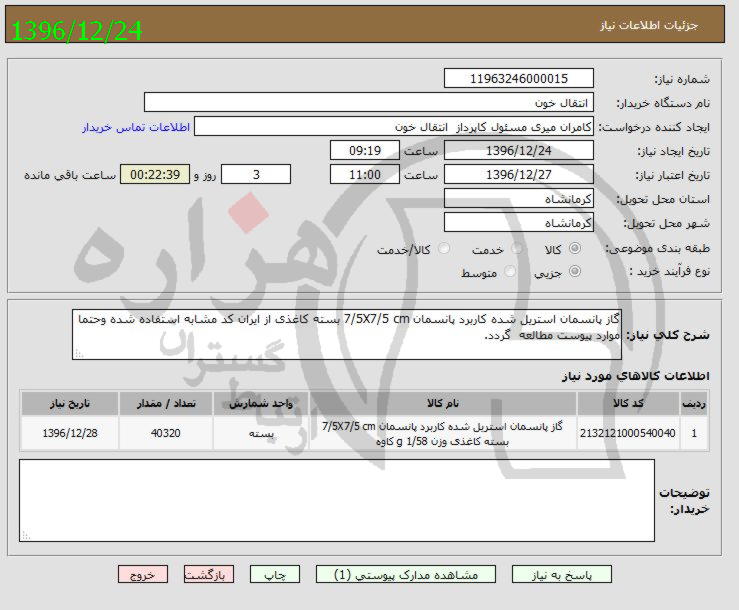The image size is (739, 610).
Task: Click the validity date field 1396/12/27
Action: tap(518, 174)
